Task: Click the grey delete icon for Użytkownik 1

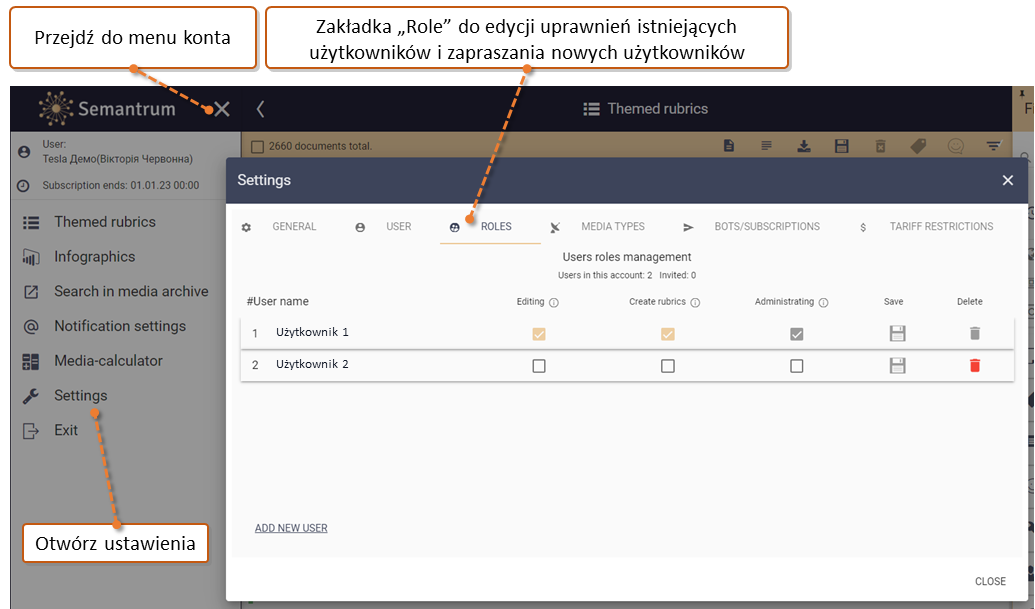Action: (x=974, y=333)
